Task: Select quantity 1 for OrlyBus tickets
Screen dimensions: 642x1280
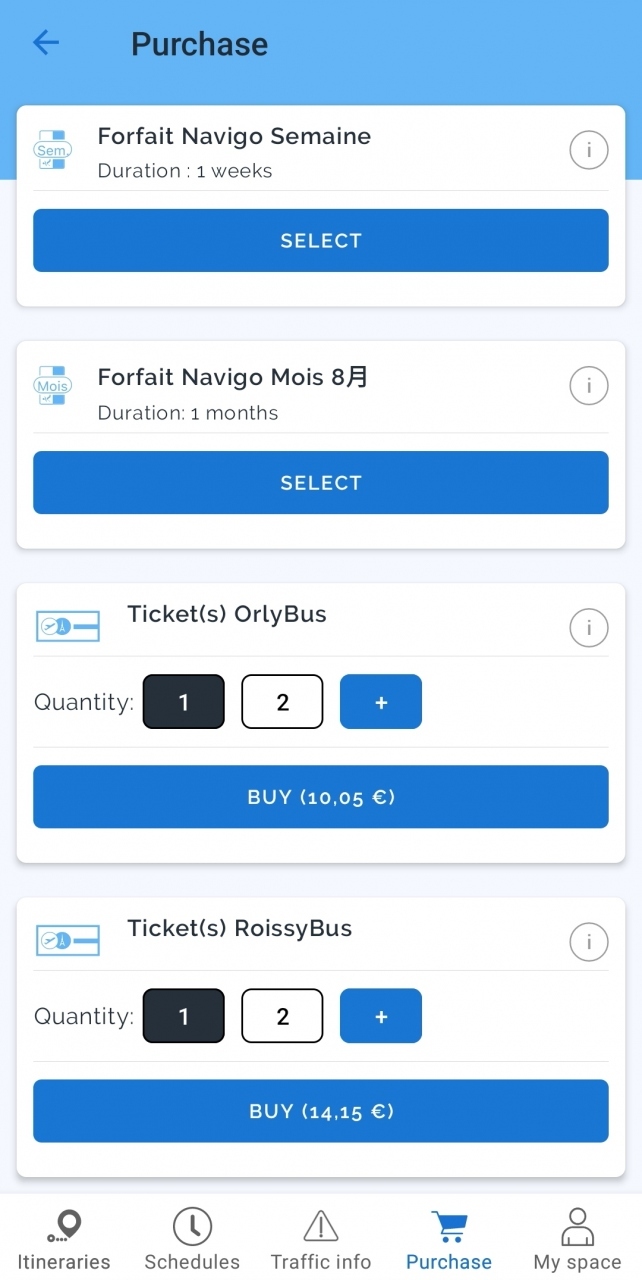Action: (x=183, y=701)
